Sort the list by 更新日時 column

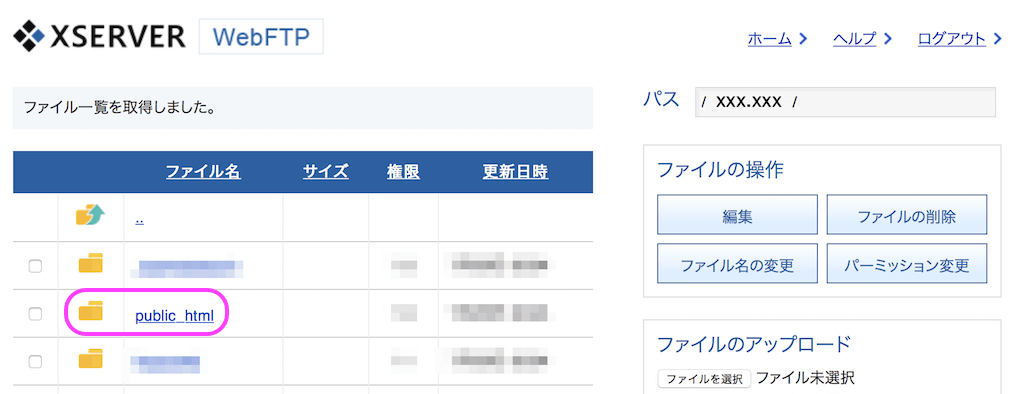515,172
